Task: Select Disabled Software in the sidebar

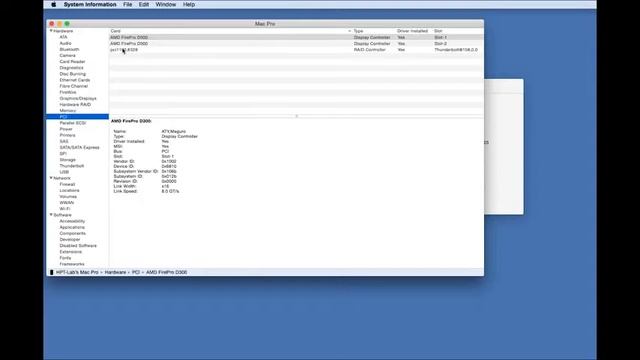Action: [x=78, y=245]
